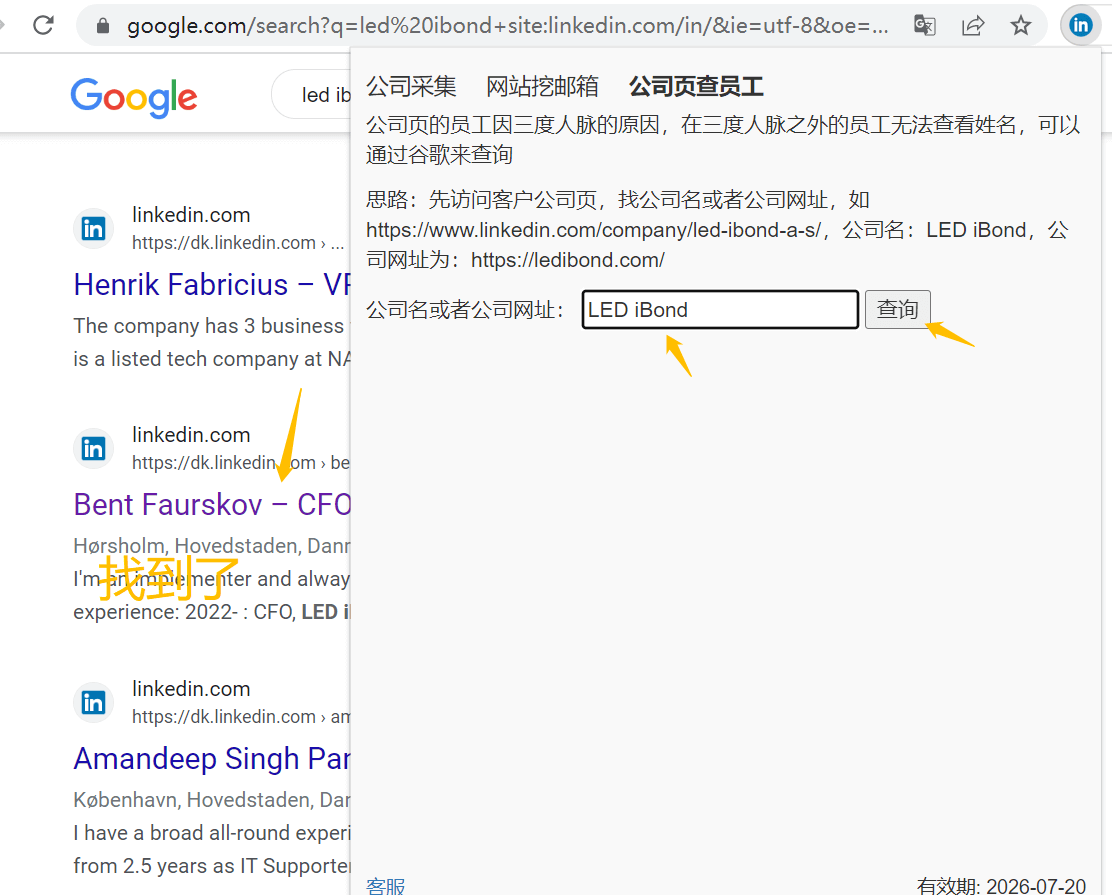Click the 有效期: 2026-07-20 expiry text
The image size is (1112, 895).
coord(1001,886)
